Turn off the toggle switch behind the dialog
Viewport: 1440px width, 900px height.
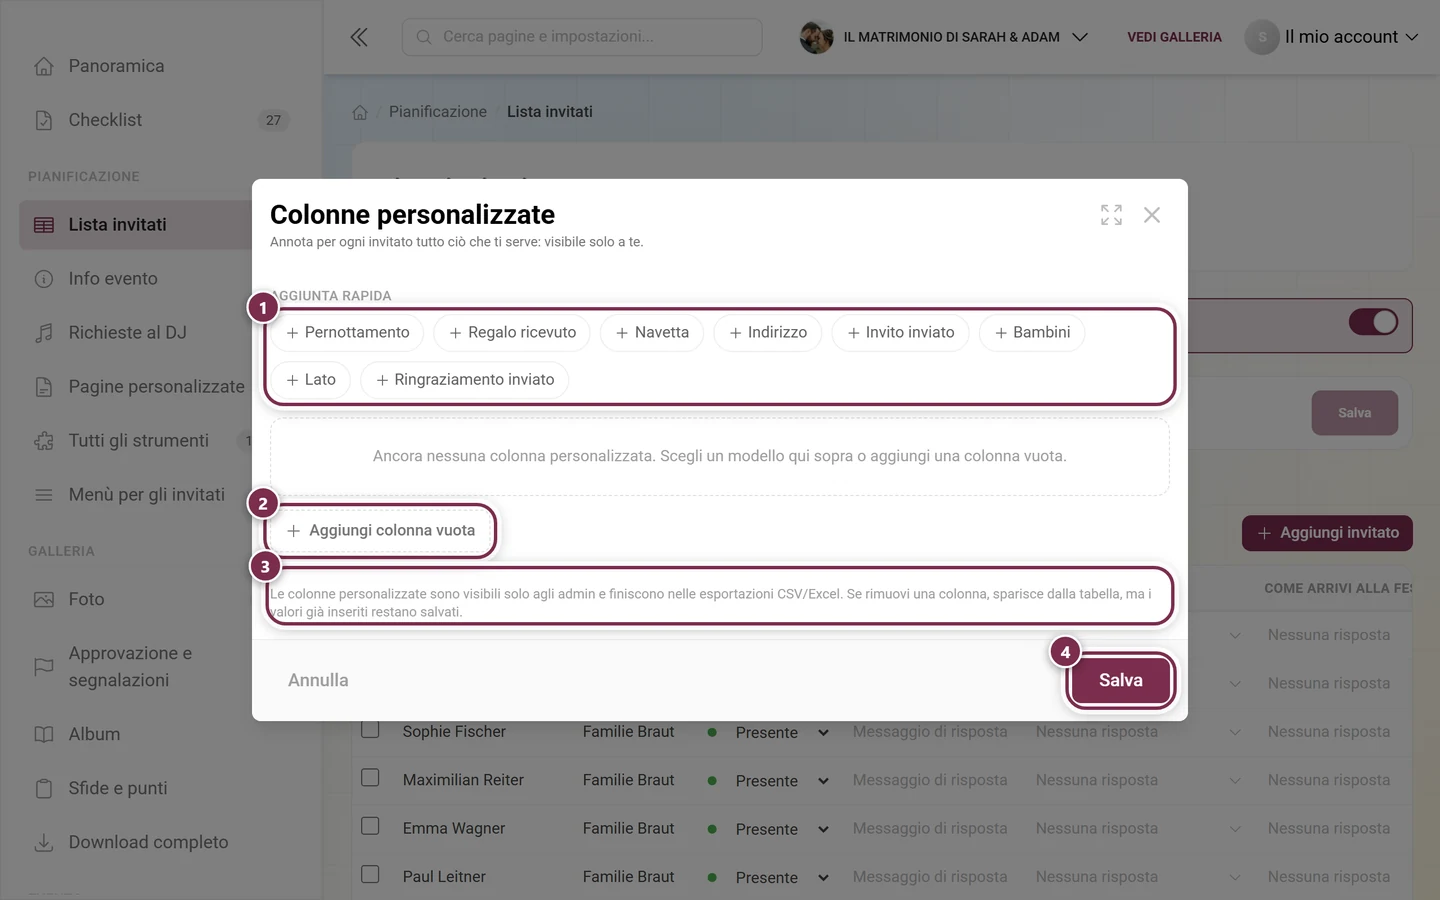click(x=1373, y=322)
